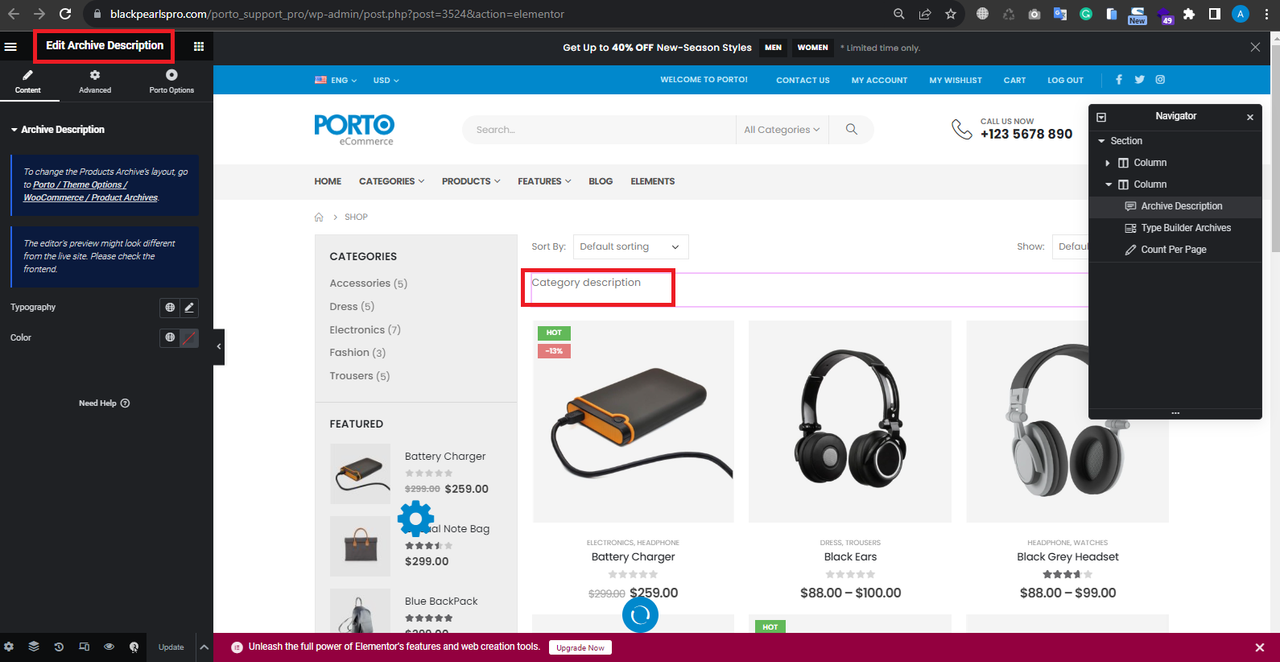Open the FEATURES menu

pos(544,181)
